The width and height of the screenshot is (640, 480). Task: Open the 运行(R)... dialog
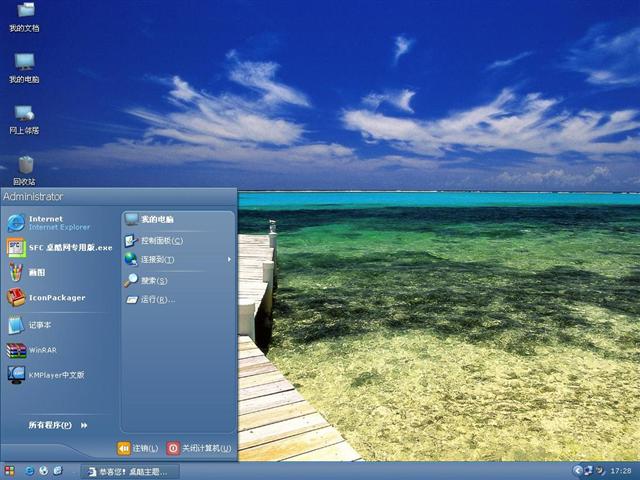(157, 299)
